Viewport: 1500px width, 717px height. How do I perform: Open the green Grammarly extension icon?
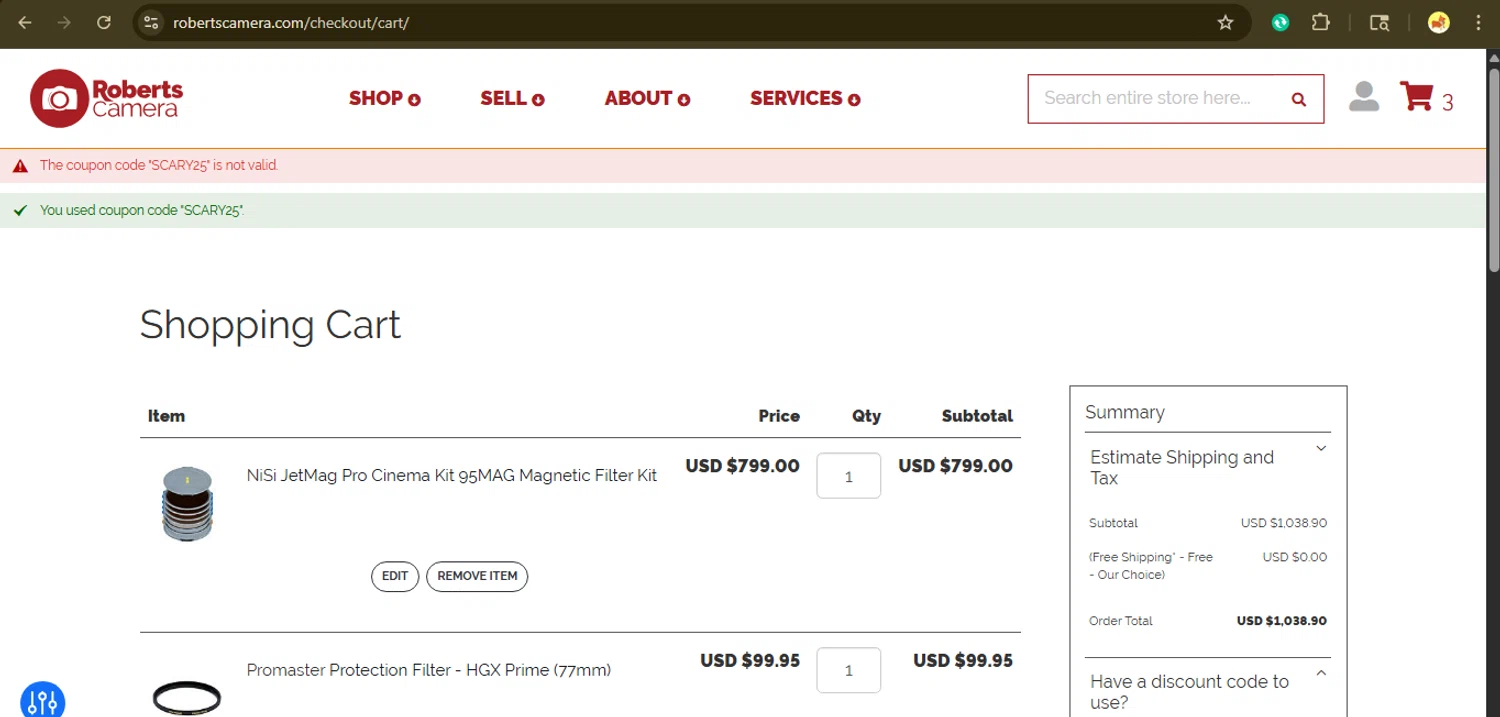pos(1280,23)
